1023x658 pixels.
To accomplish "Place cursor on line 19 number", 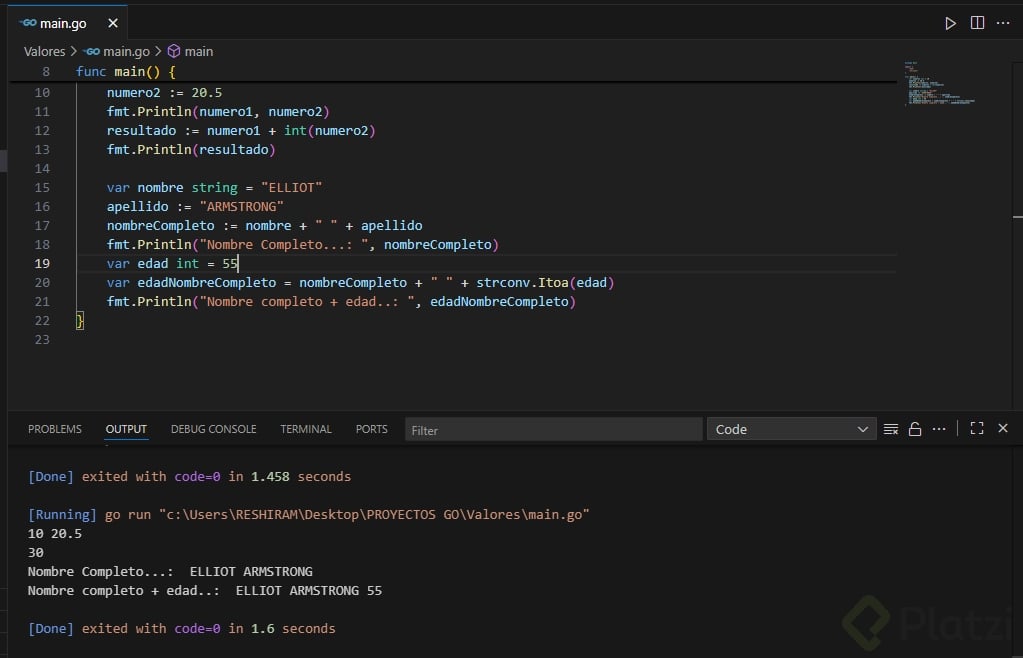I will tap(42, 264).
